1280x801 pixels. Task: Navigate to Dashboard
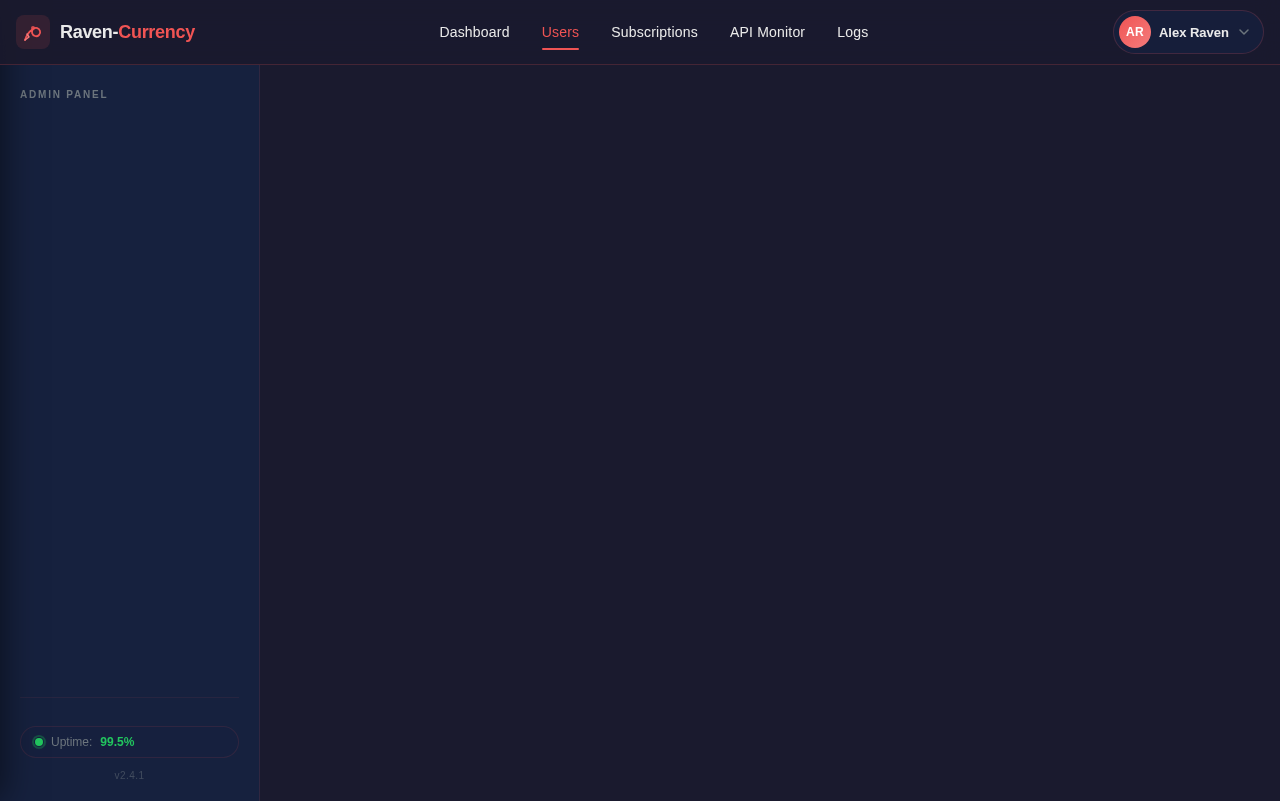coord(474,32)
